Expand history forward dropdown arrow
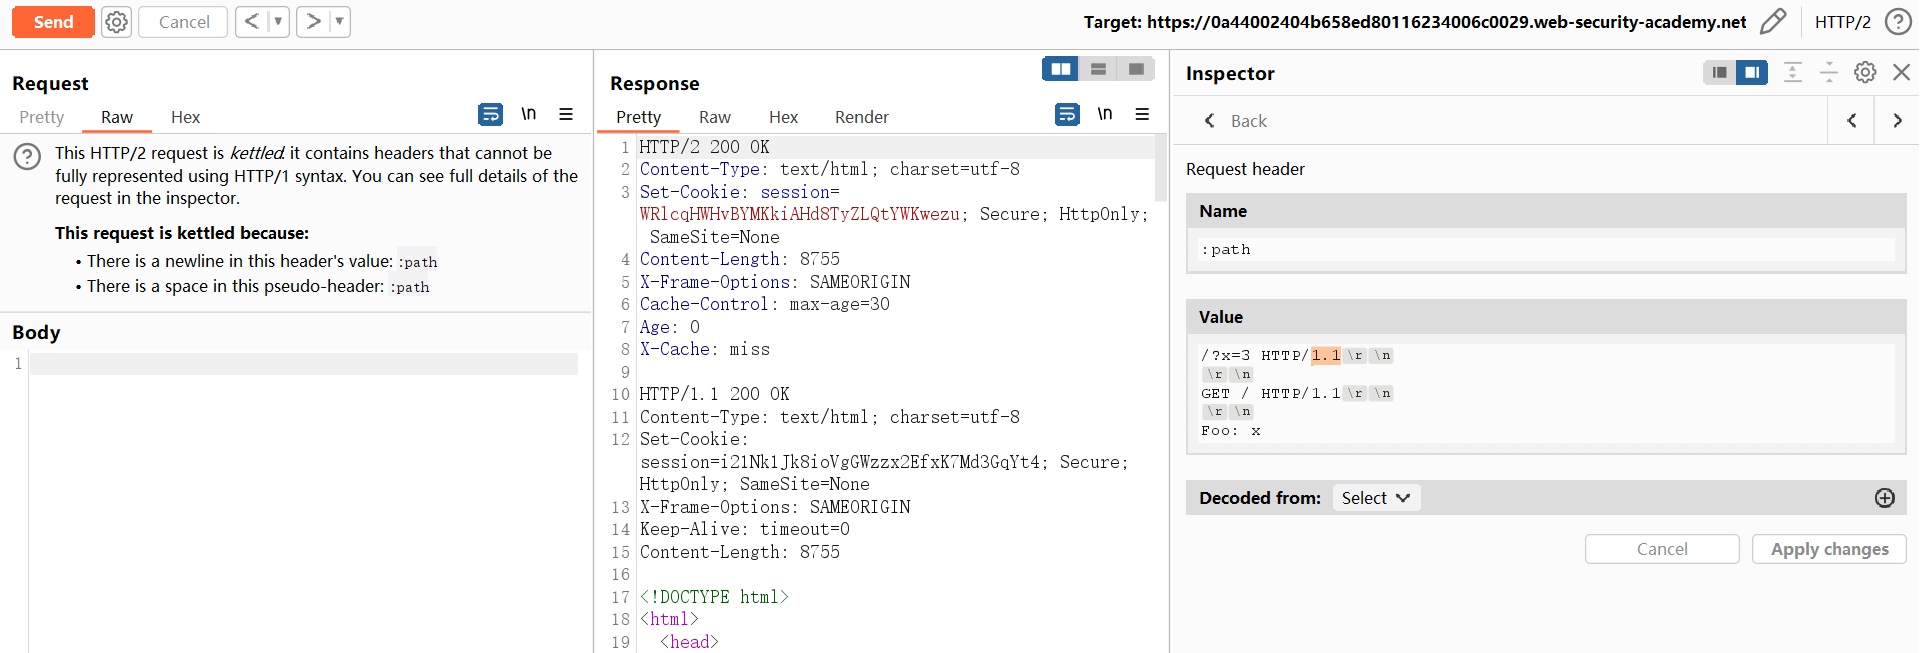The width and height of the screenshot is (1920, 653). pyautogui.click(x=339, y=22)
